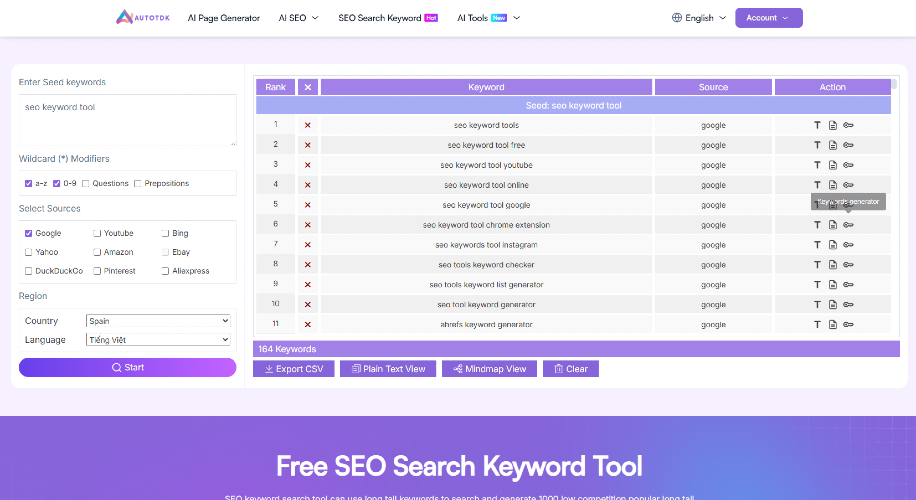Check the Aliexpress source checkbox

(165, 271)
